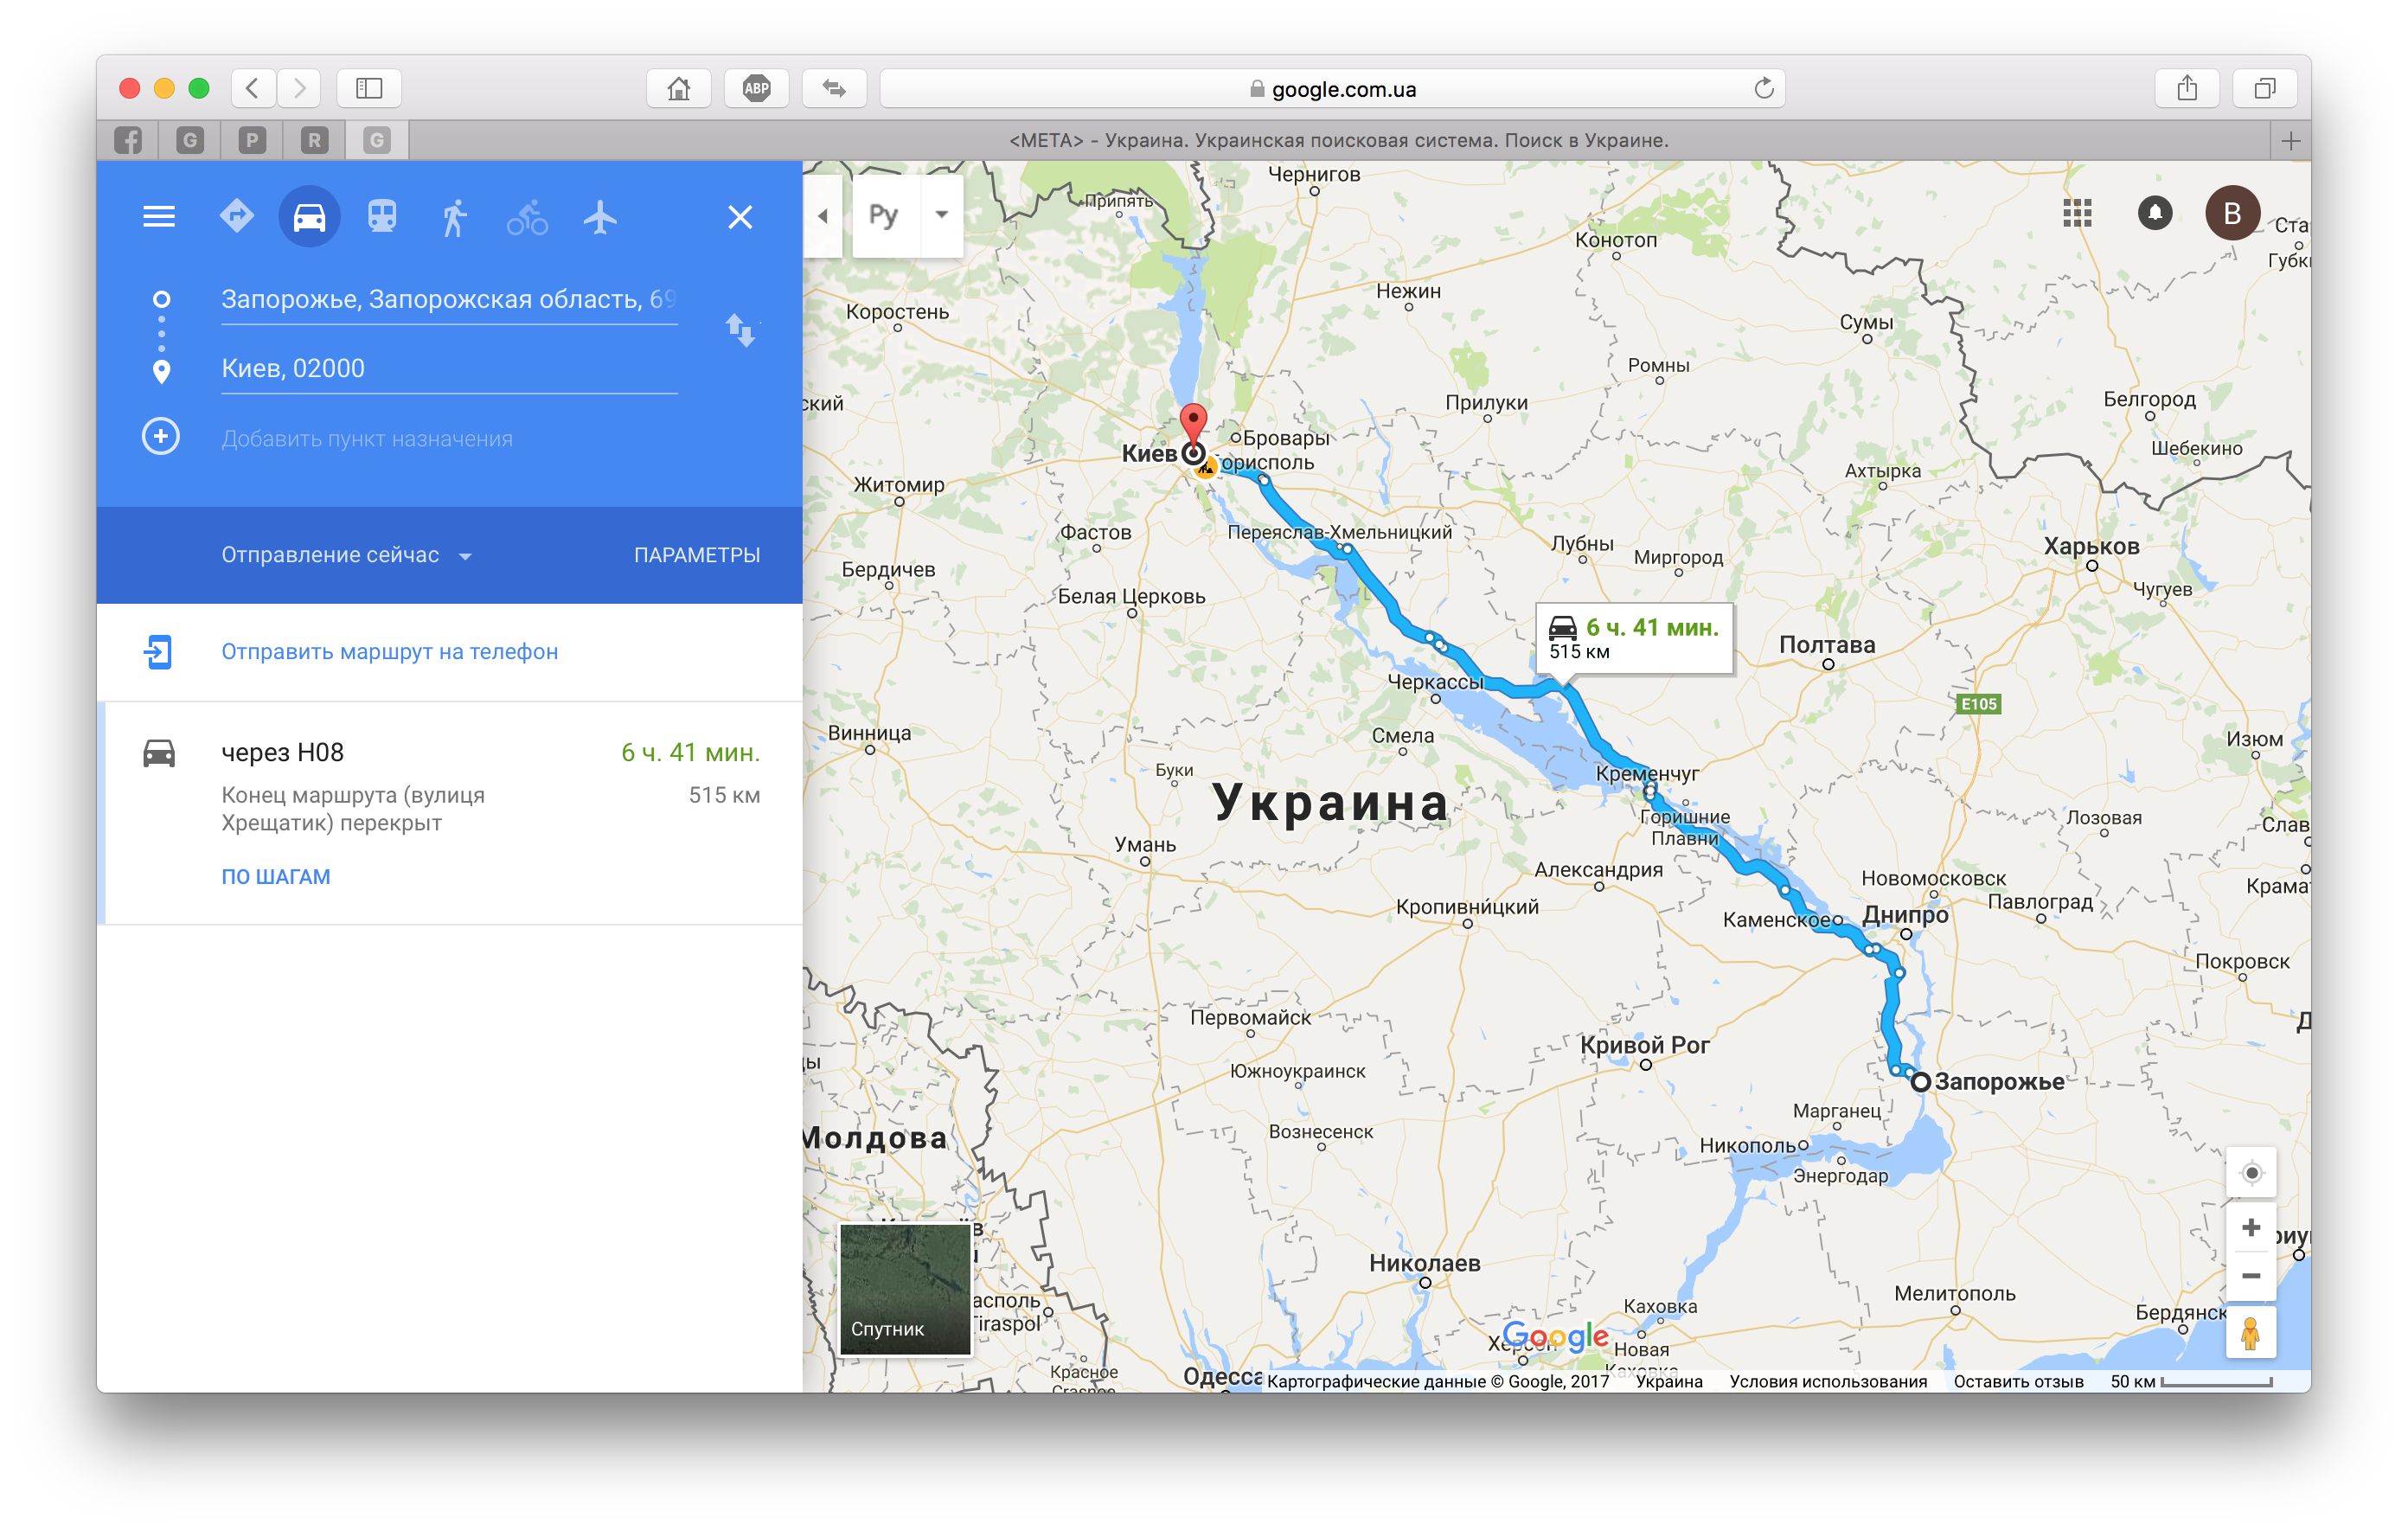Select flights travel mode

click(x=600, y=216)
